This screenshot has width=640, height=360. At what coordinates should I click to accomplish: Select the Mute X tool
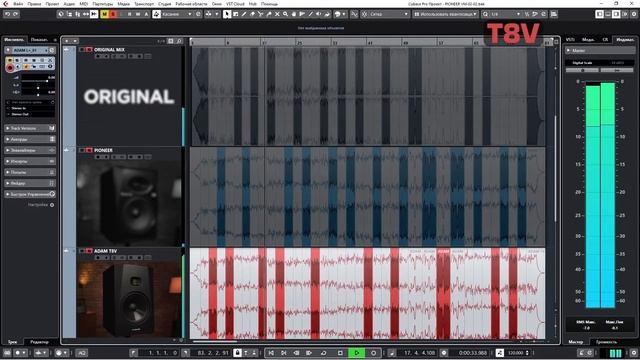coord(277,14)
